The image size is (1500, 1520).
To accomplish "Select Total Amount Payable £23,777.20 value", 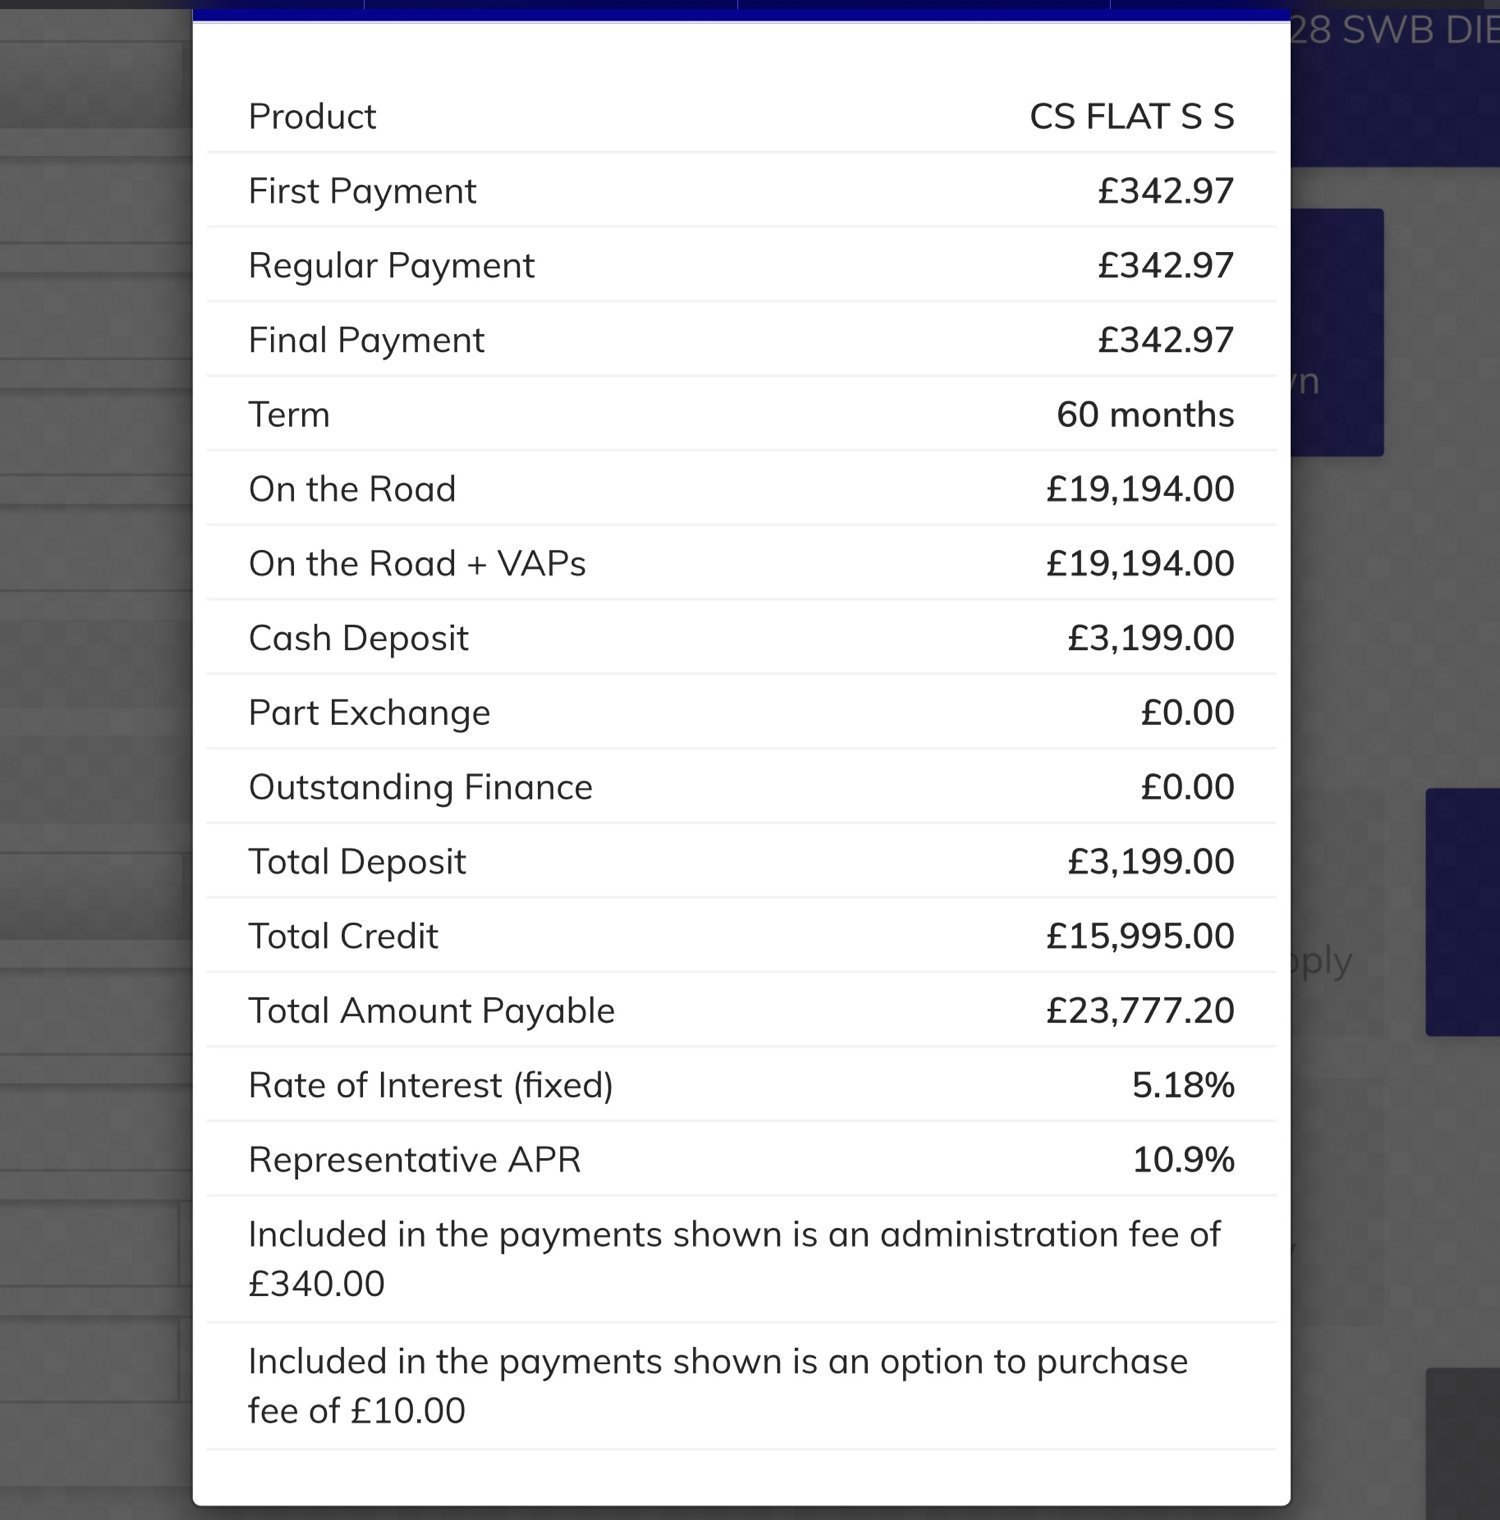I will click(x=1140, y=1010).
